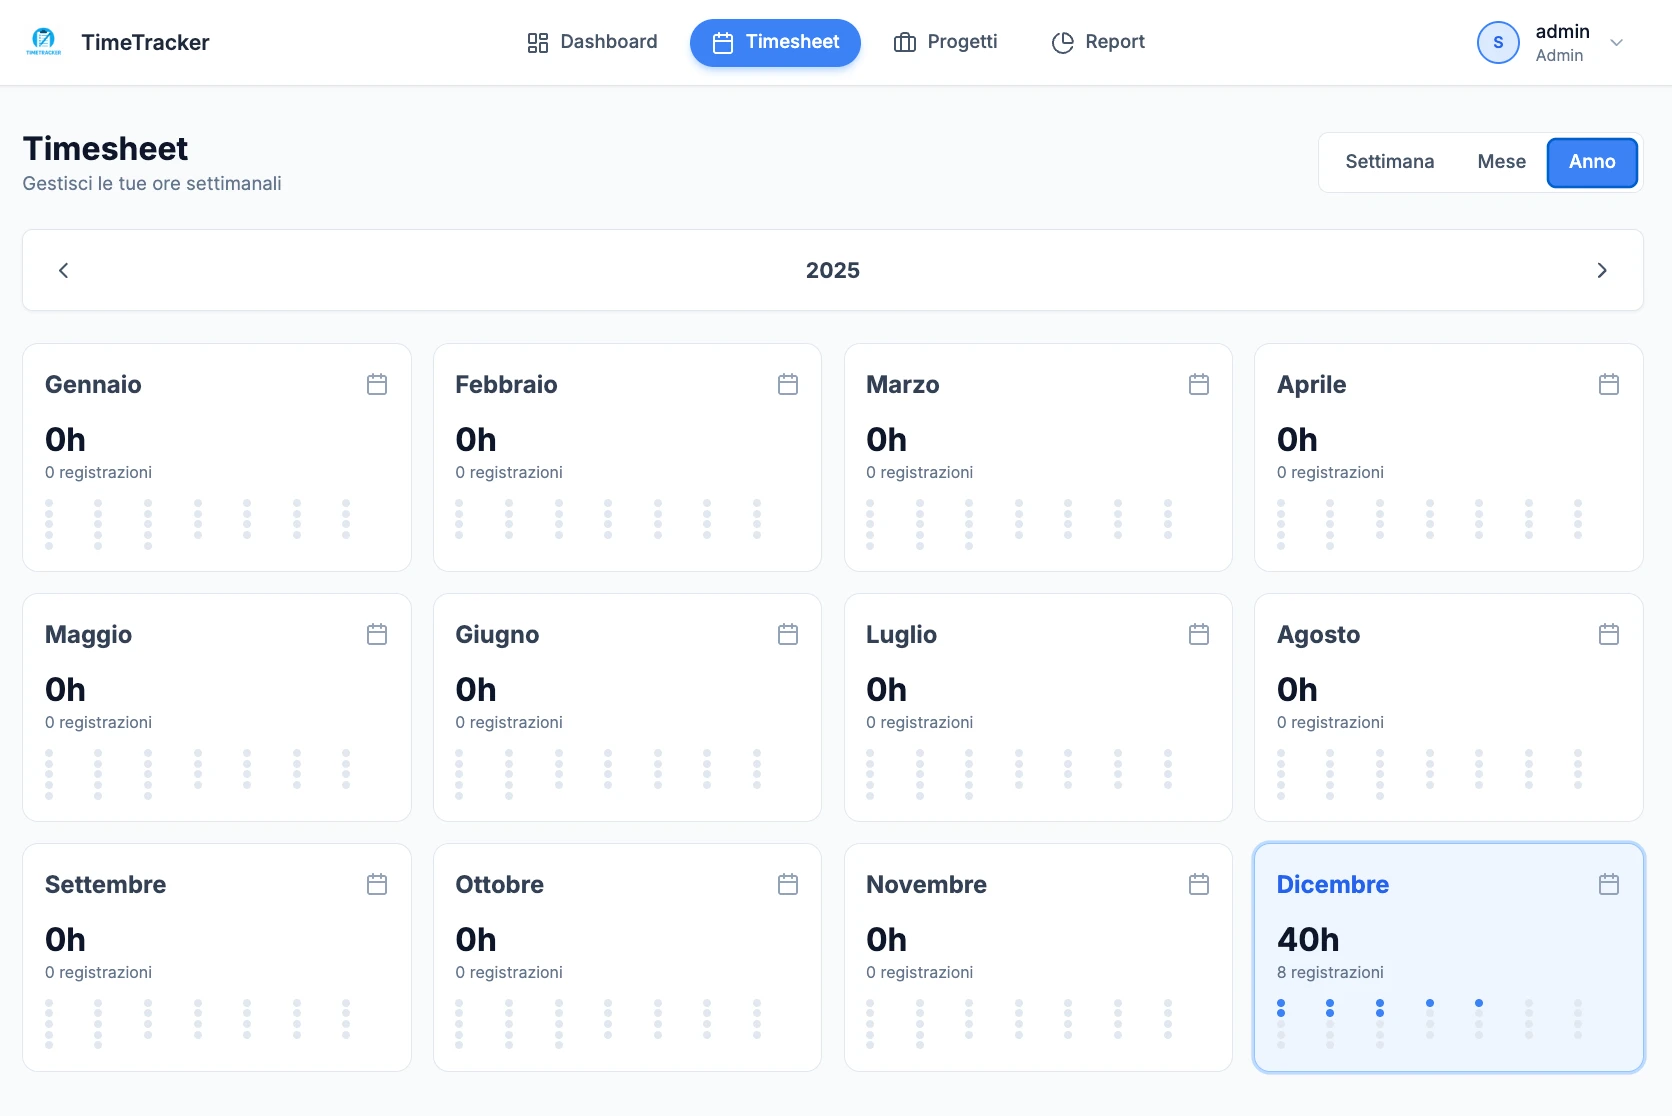Open the Dicembre month title
The height and width of the screenshot is (1116, 1672).
click(1332, 884)
